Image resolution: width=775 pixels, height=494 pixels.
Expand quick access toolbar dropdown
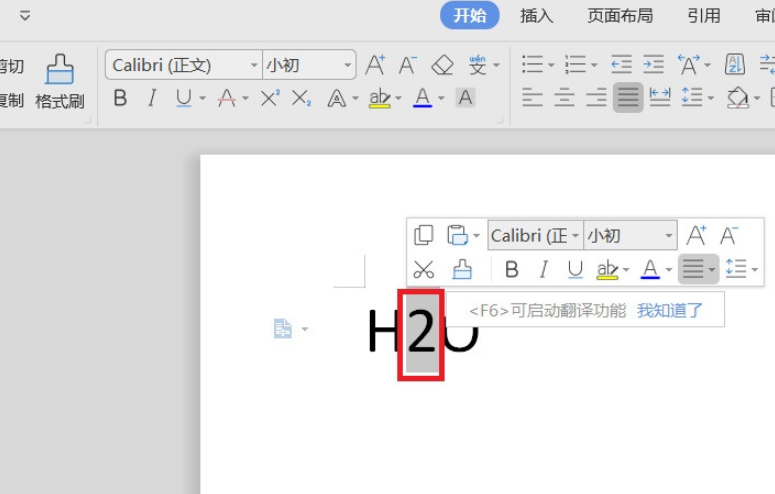tap(25, 16)
